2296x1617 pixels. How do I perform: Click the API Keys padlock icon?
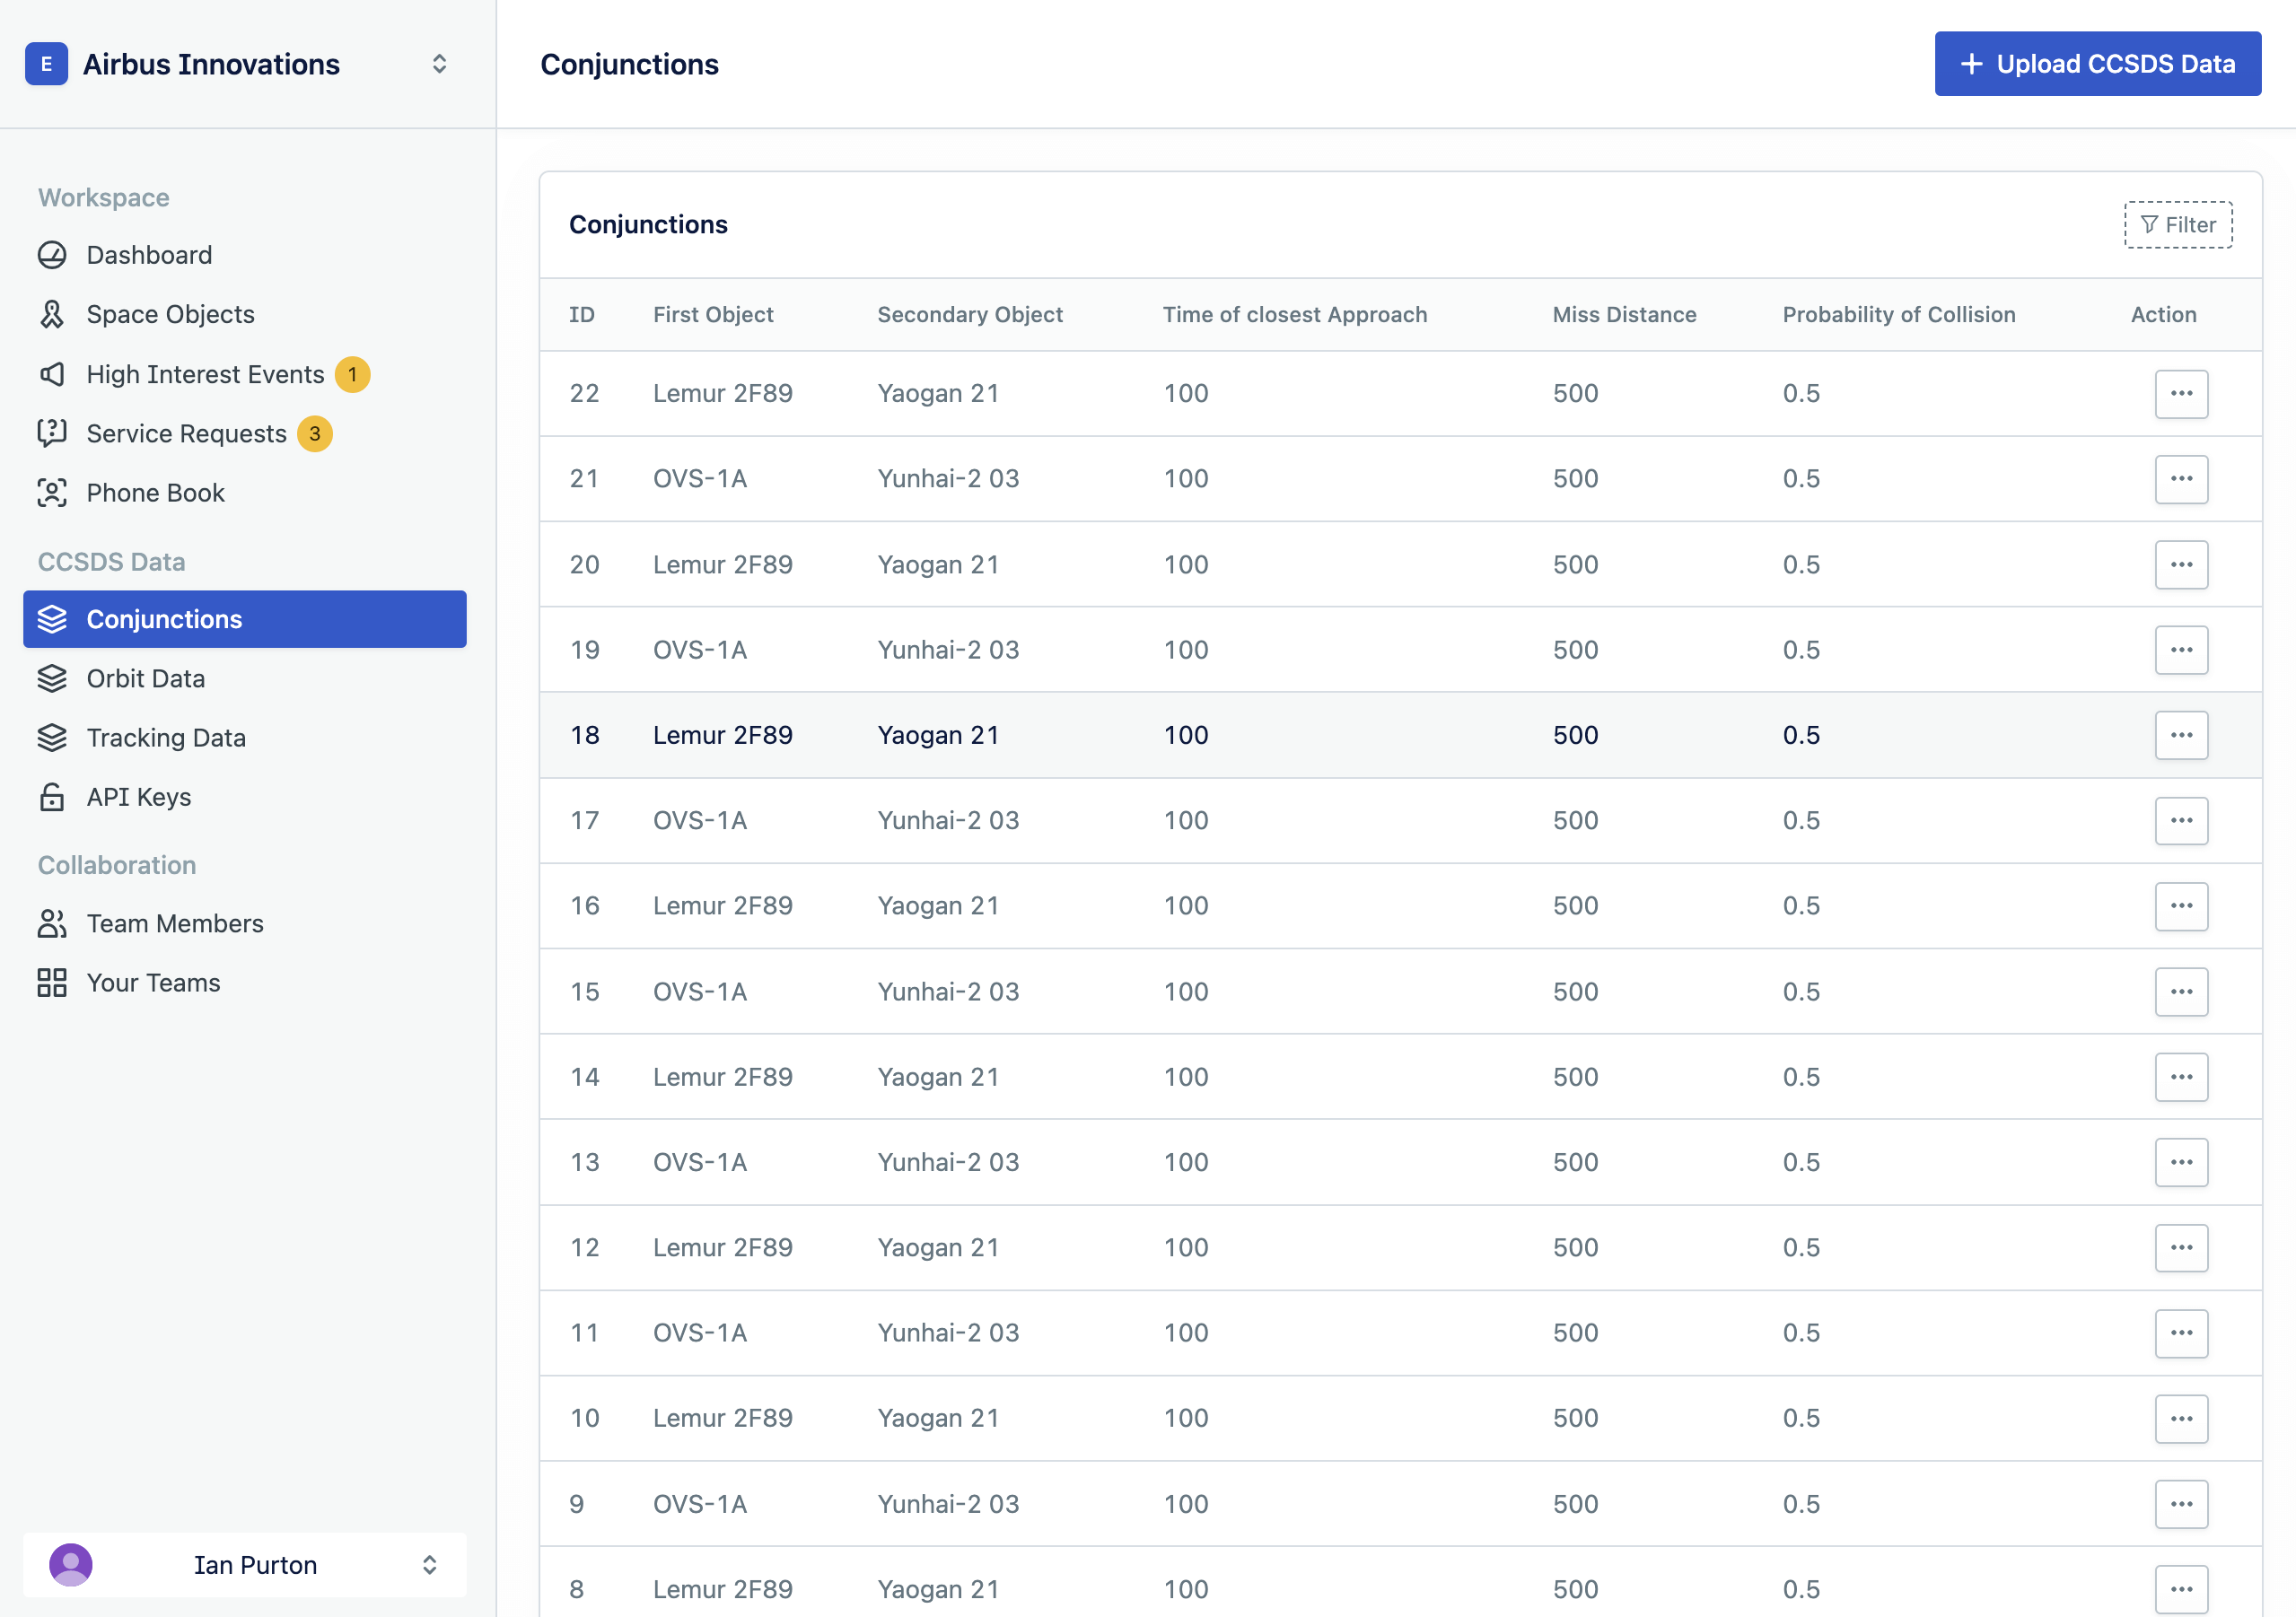(52, 797)
